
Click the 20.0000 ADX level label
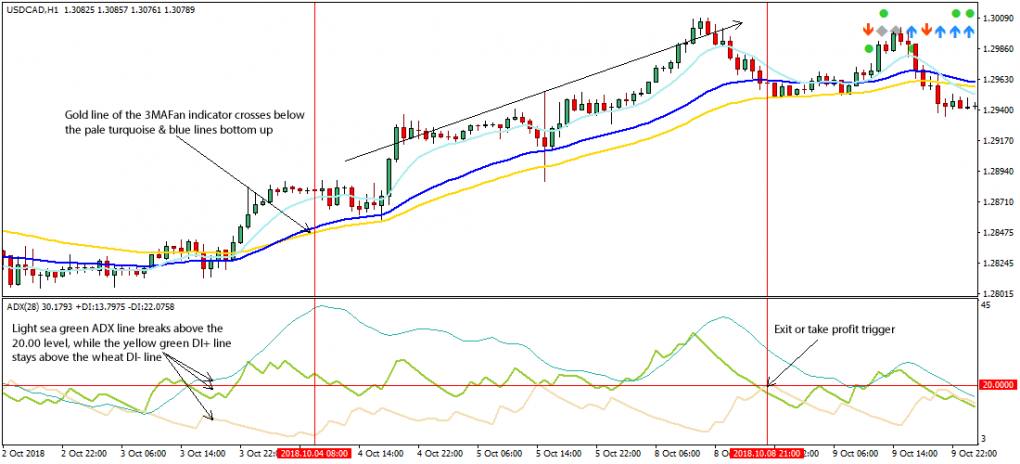(998, 386)
